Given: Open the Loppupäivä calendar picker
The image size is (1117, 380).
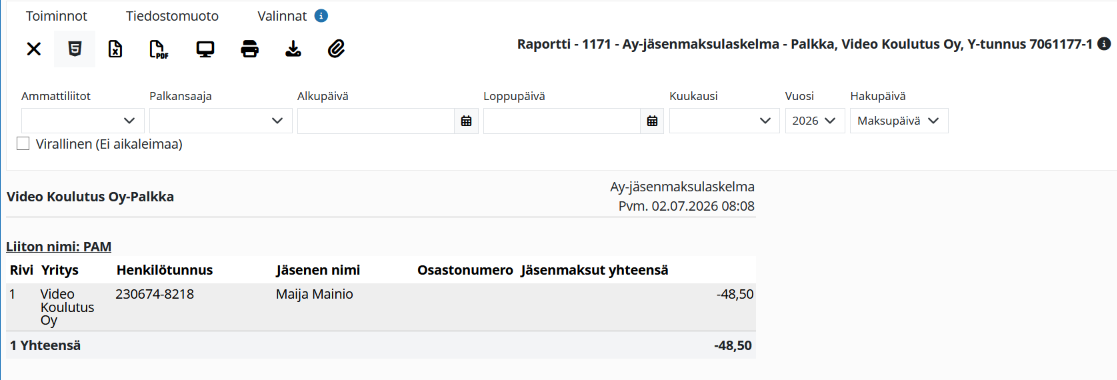Looking at the screenshot, I should click(652, 121).
